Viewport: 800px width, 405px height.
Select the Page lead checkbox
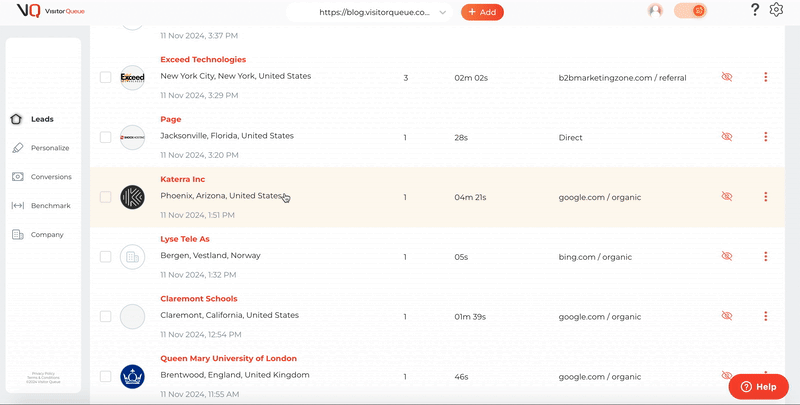(105, 137)
